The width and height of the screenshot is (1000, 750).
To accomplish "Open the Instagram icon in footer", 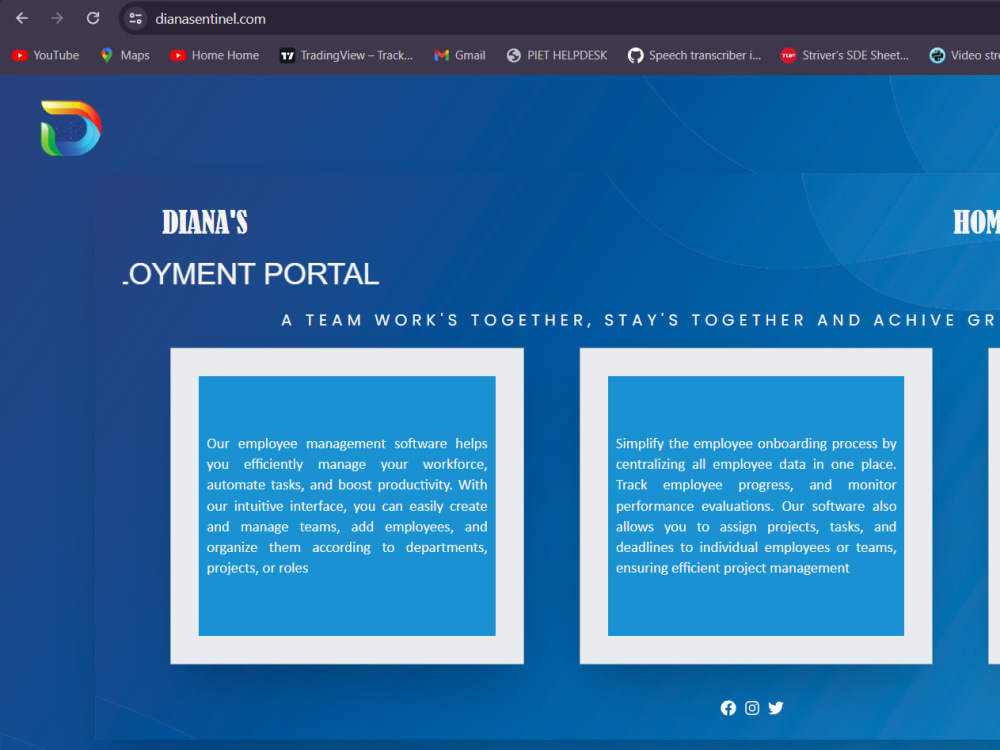I will 752,708.
